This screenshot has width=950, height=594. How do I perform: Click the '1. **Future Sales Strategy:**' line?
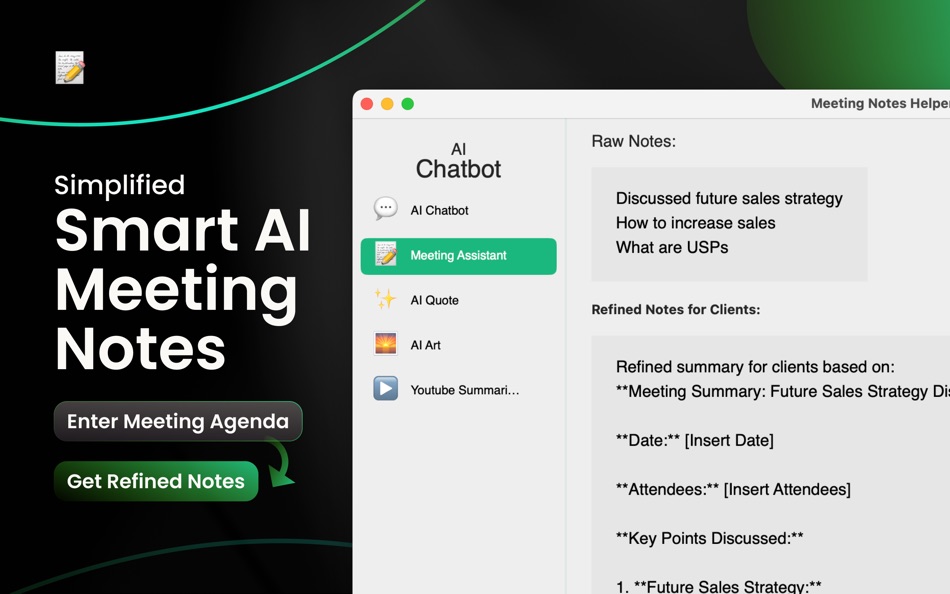tap(719, 586)
